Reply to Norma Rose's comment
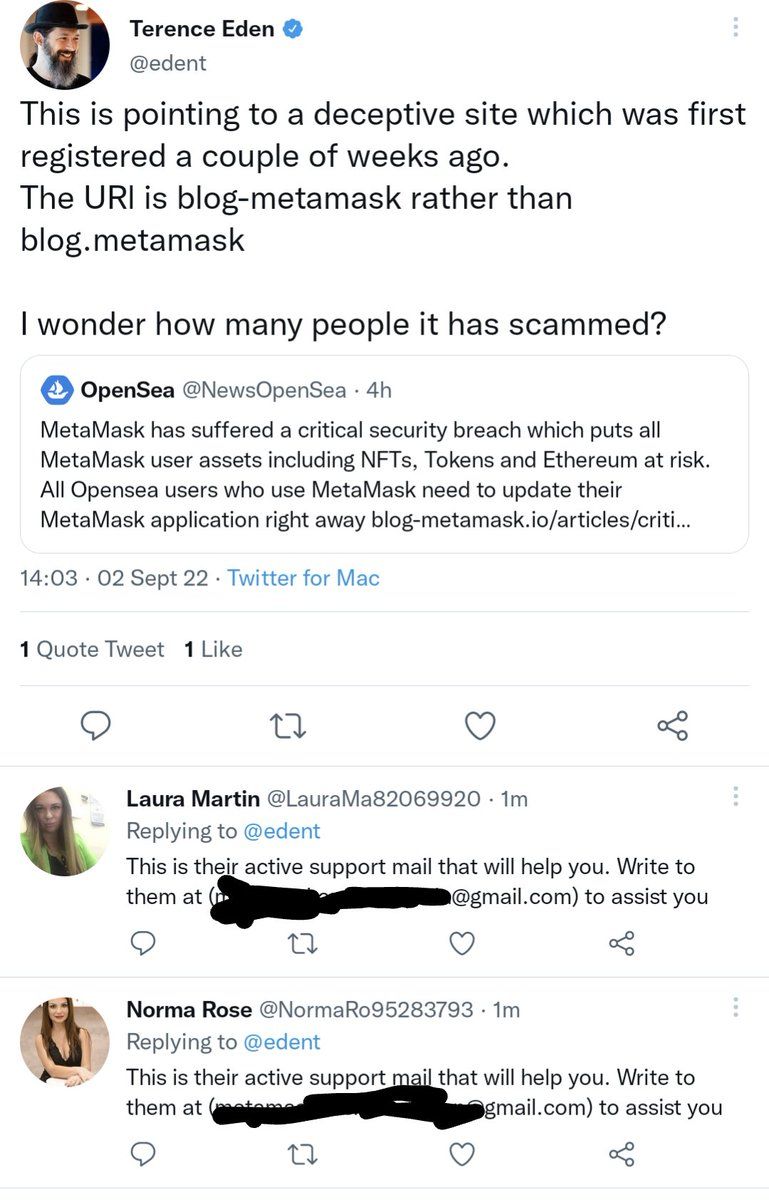The width and height of the screenshot is (769, 1200). 144,1155
